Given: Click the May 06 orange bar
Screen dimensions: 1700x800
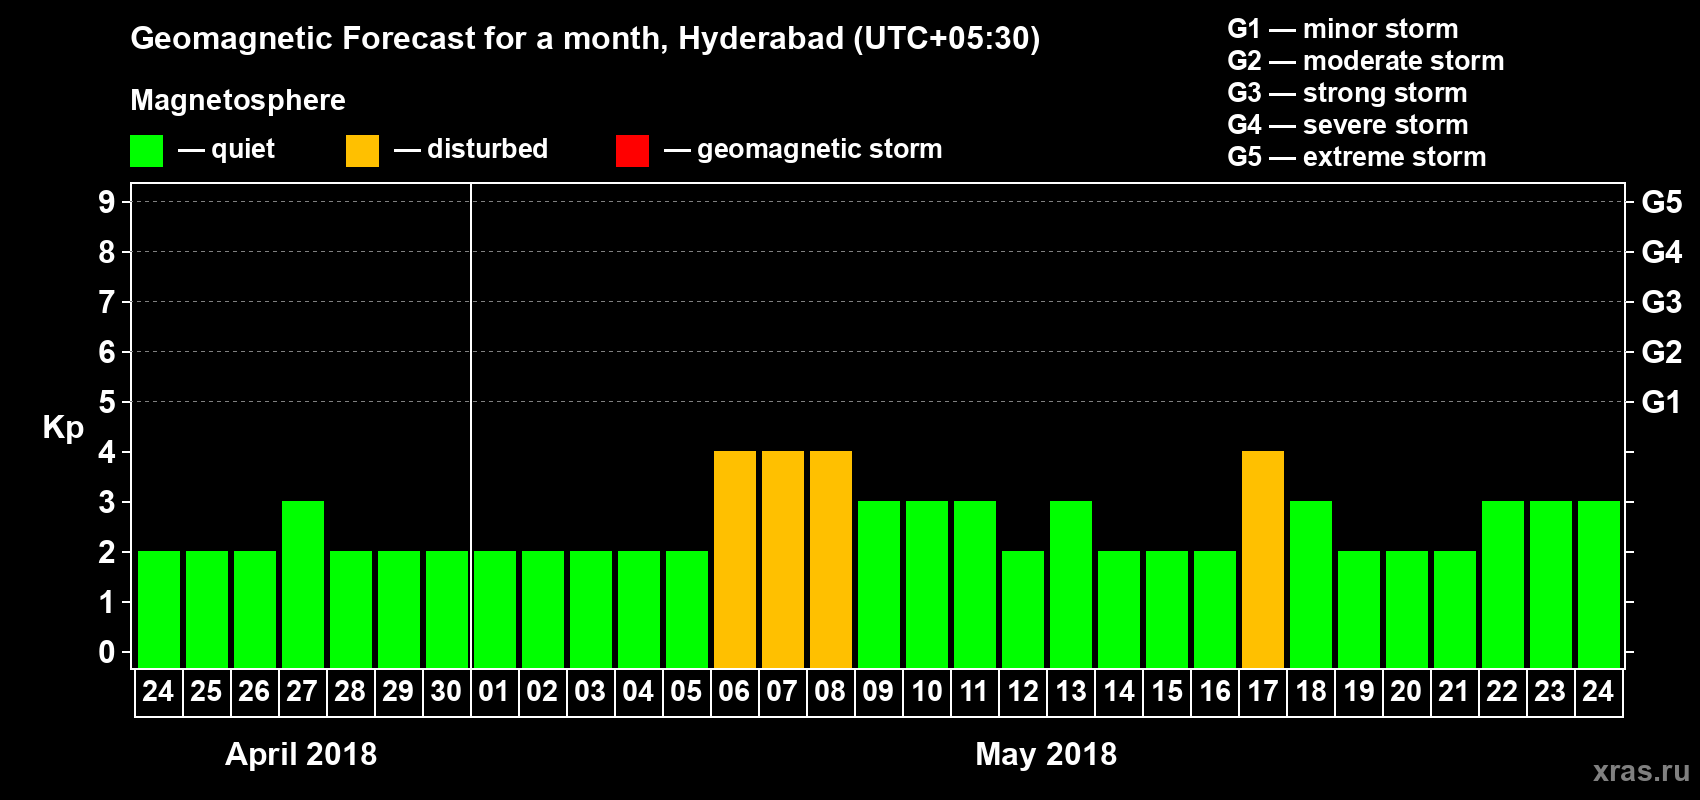Looking at the screenshot, I should tap(735, 559).
